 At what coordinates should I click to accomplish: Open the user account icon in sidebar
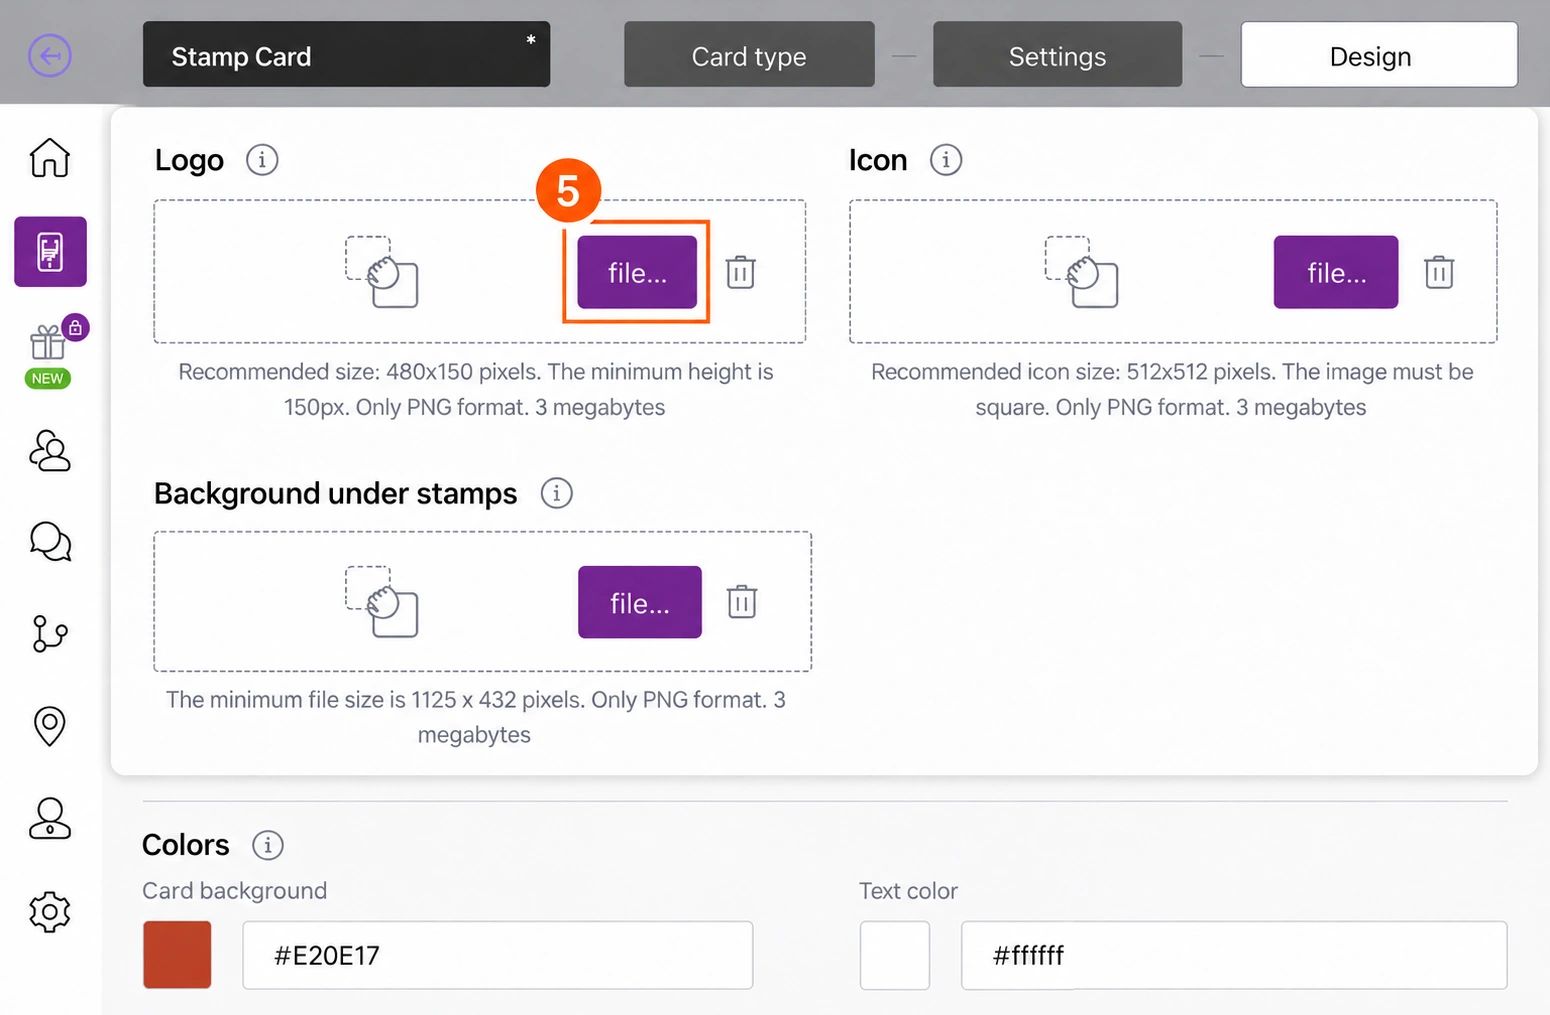pyautogui.click(x=50, y=818)
